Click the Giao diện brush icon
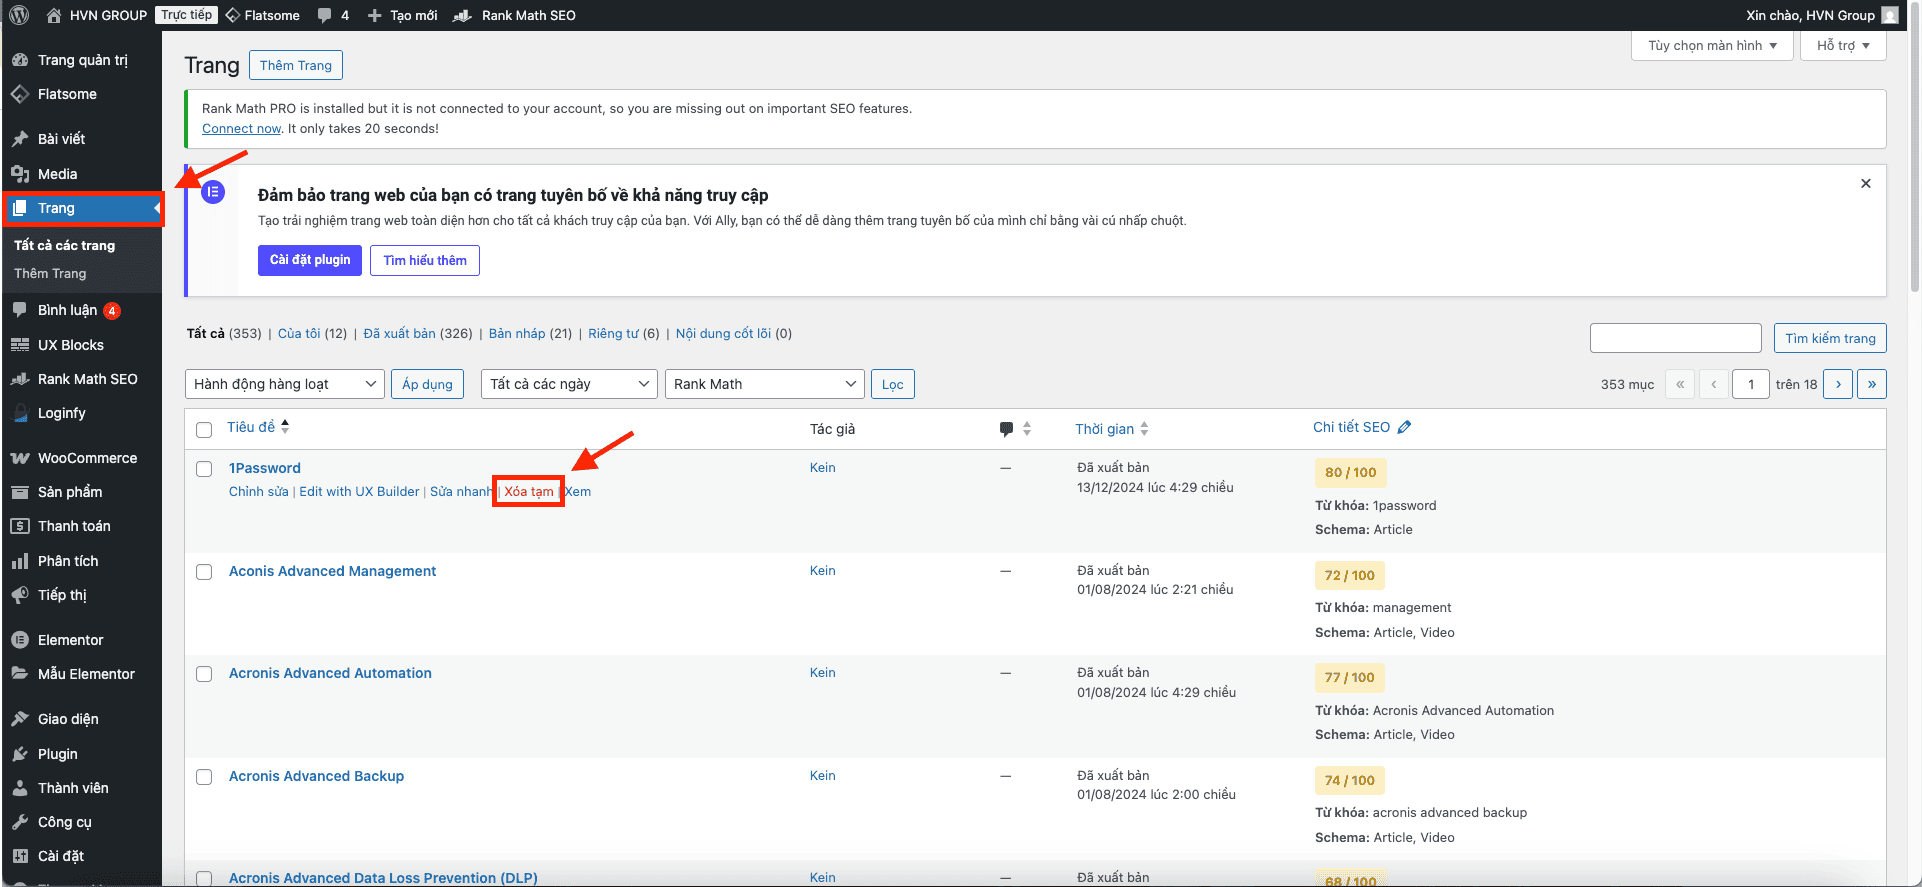 point(20,719)
